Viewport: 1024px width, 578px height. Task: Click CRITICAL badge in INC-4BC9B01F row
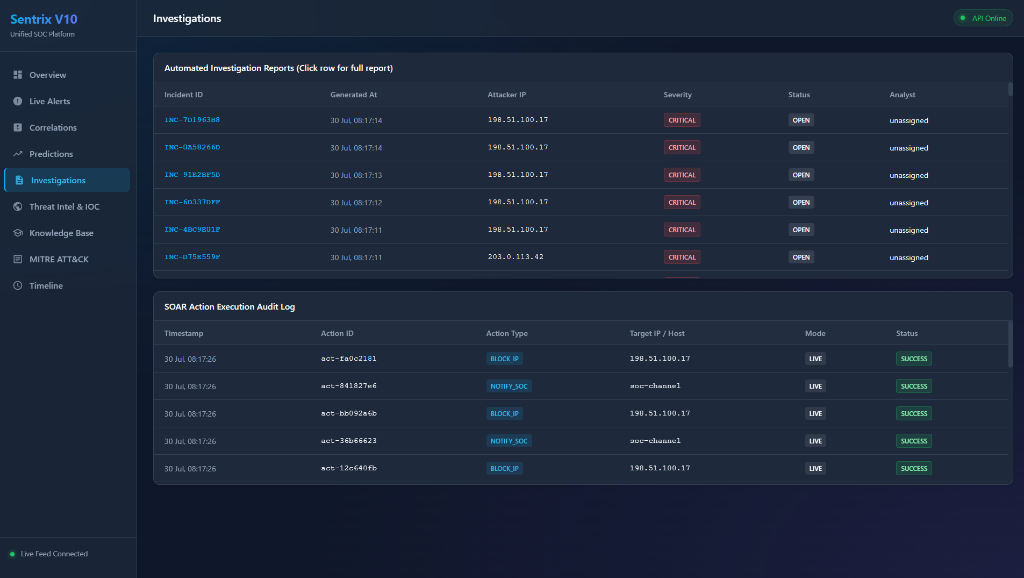pos(682,230)
